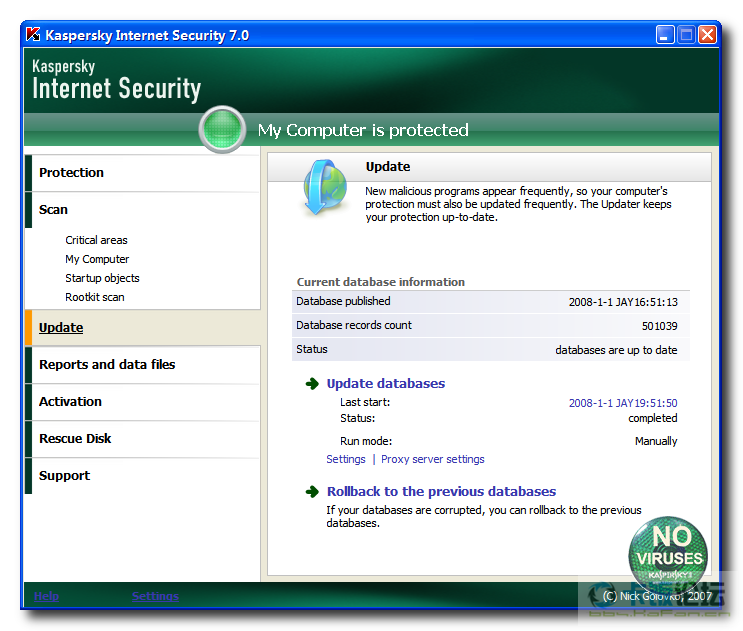
Task: Click the green arrow beside Update databases
Action: [312, 384]
